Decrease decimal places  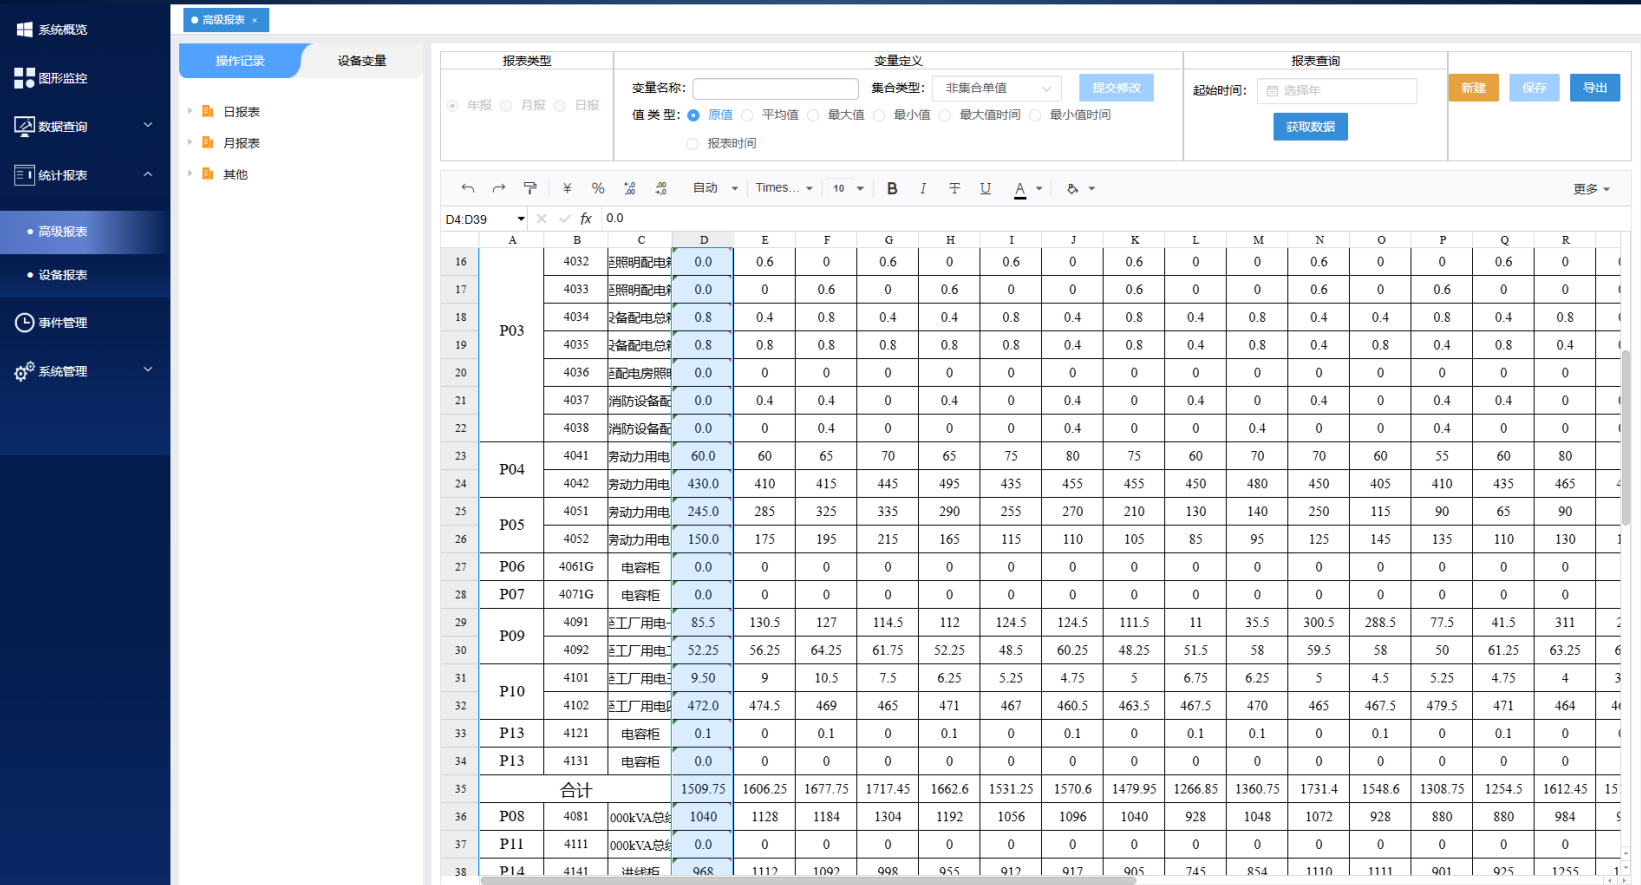point(629,188)
